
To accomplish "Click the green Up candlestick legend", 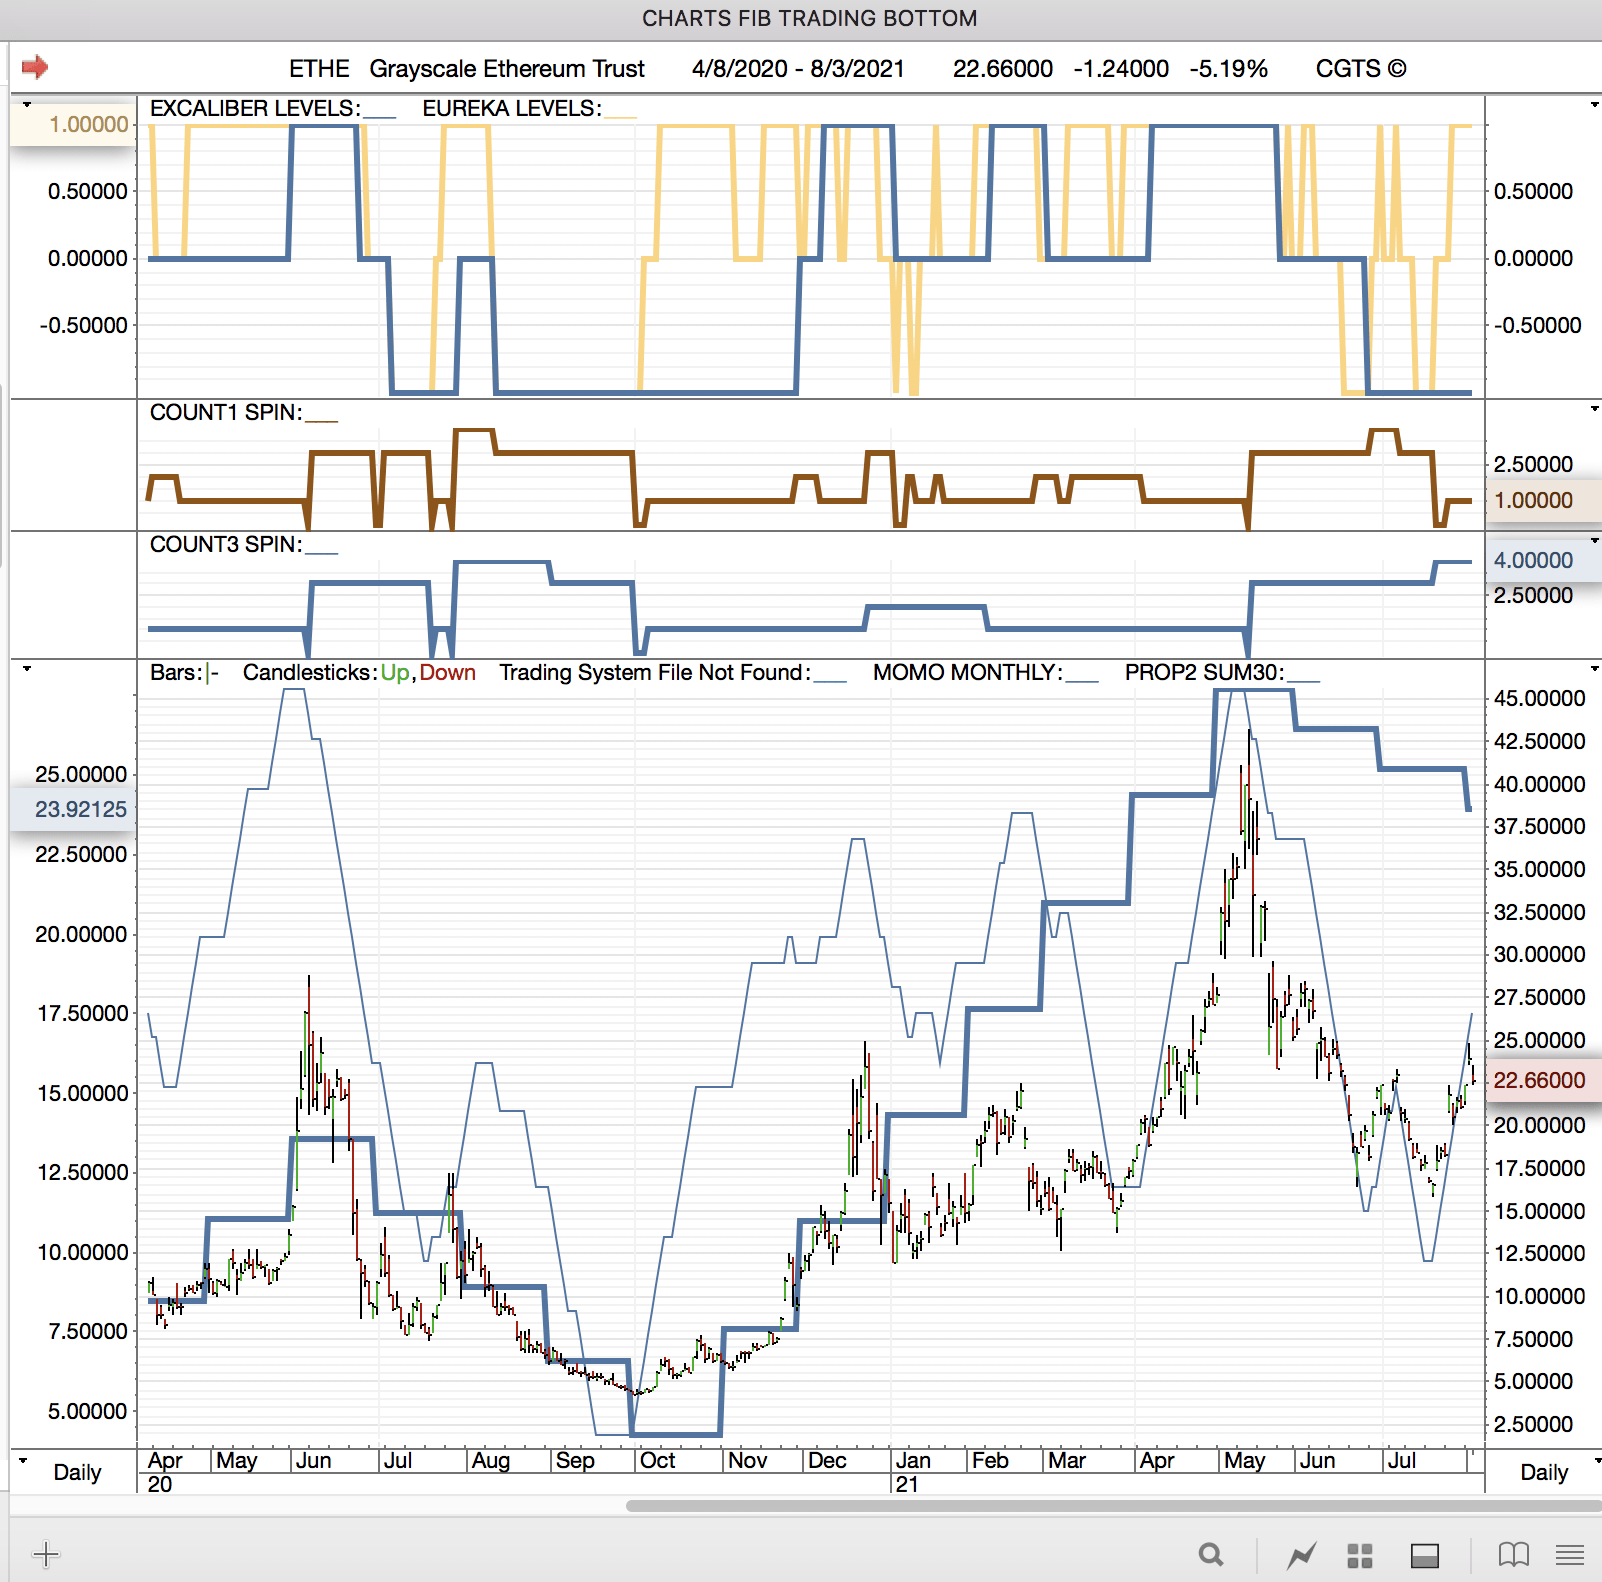I will point(395,673).
